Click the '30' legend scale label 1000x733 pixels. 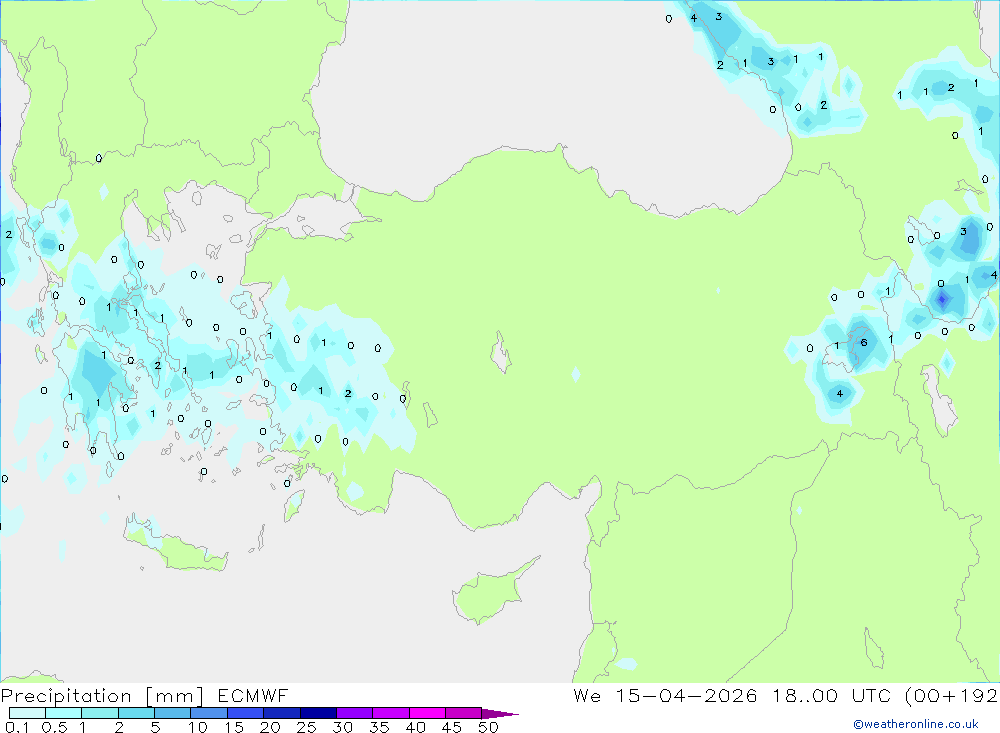342,727
